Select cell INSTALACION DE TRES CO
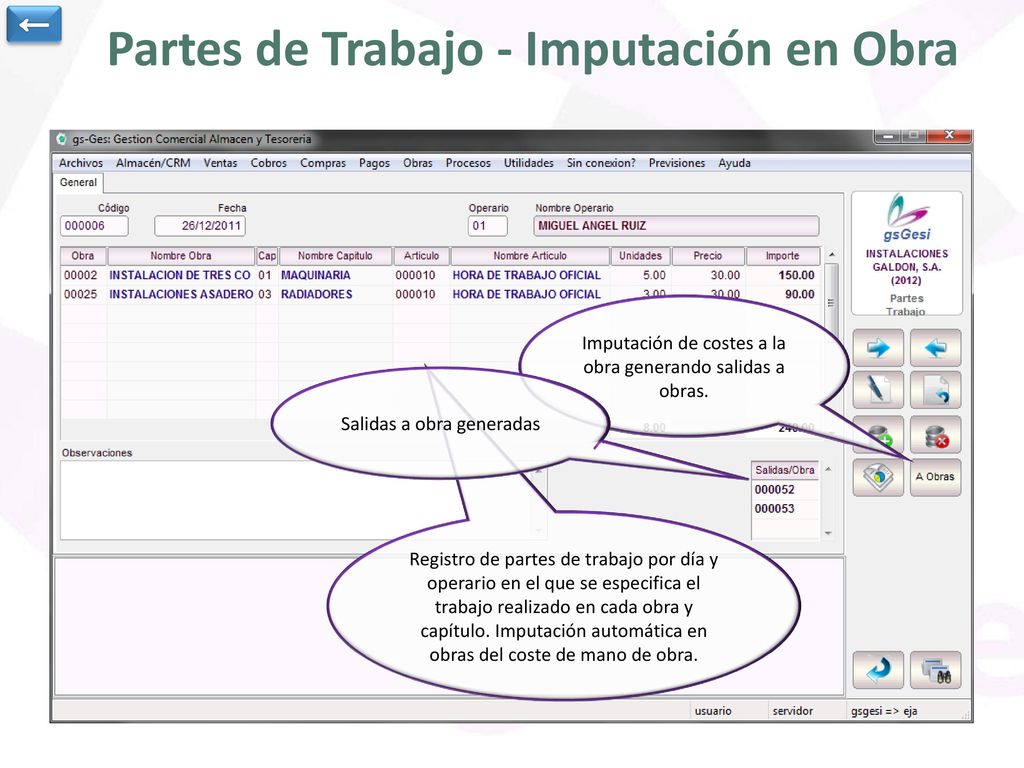Image resolution: width=1024 pixels, height=768 pixels. (x=180, y=276)
